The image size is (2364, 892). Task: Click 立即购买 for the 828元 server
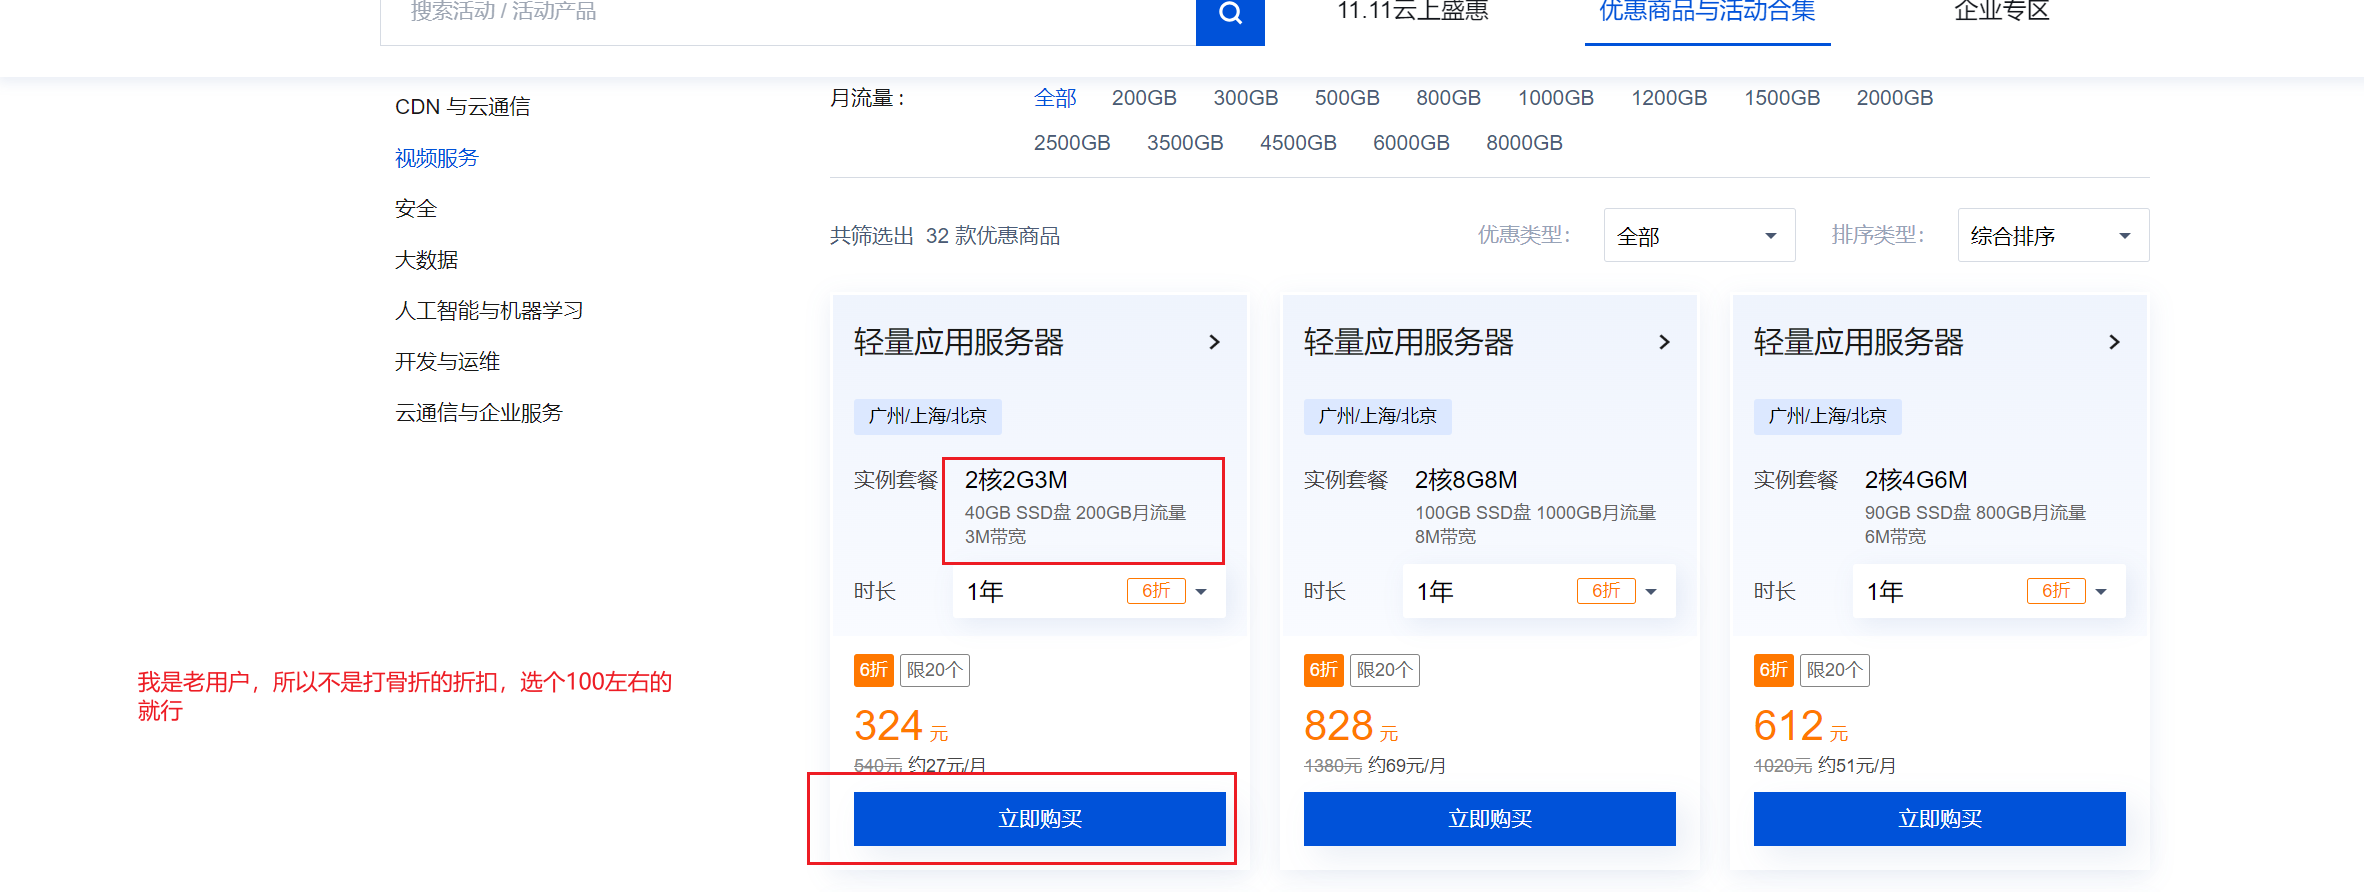(1489, 819)
